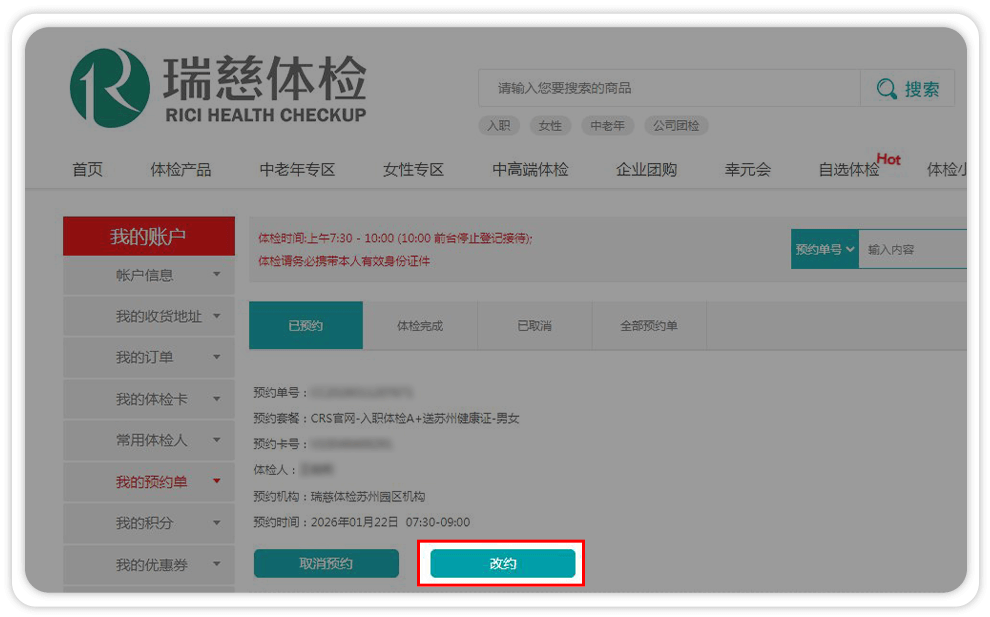Screen dimensions: 990x617
Task: Switch to the 全部预约单 tab
Action: (649, 326)
